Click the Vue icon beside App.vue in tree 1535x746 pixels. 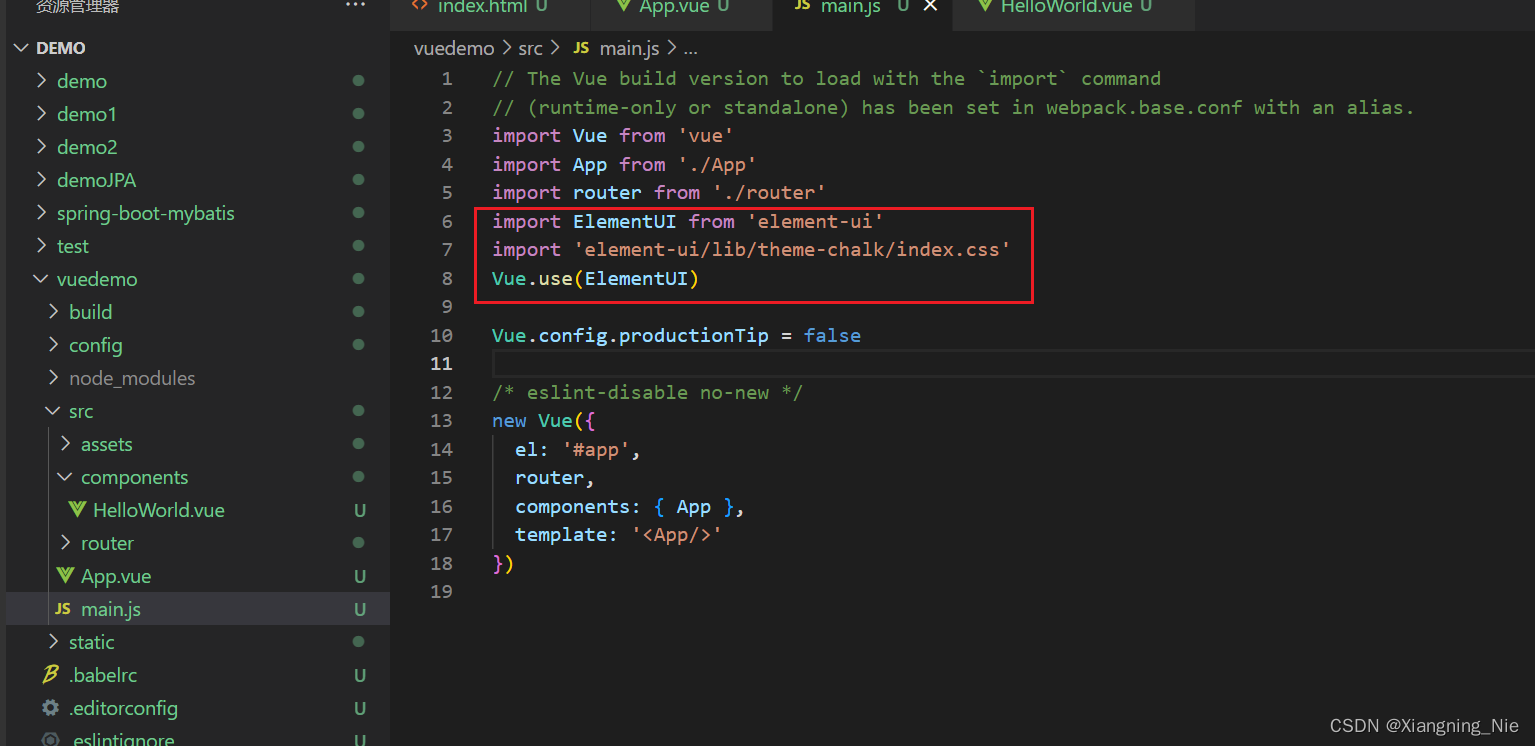click(65, 576)
